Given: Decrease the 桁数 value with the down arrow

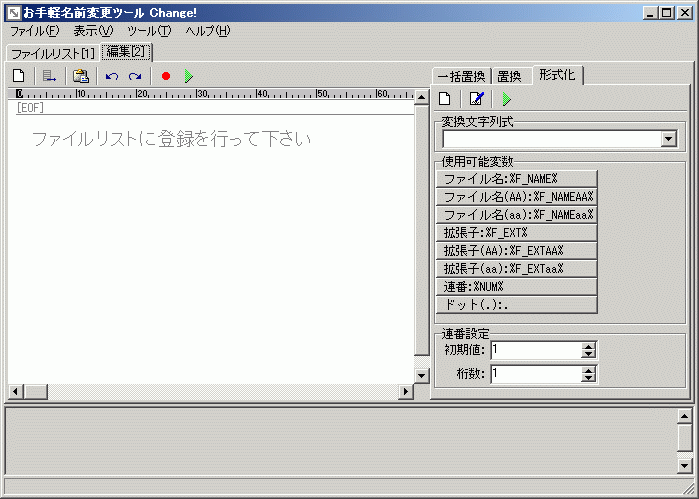Looking at the screenshot, I should tap(588, 378).
